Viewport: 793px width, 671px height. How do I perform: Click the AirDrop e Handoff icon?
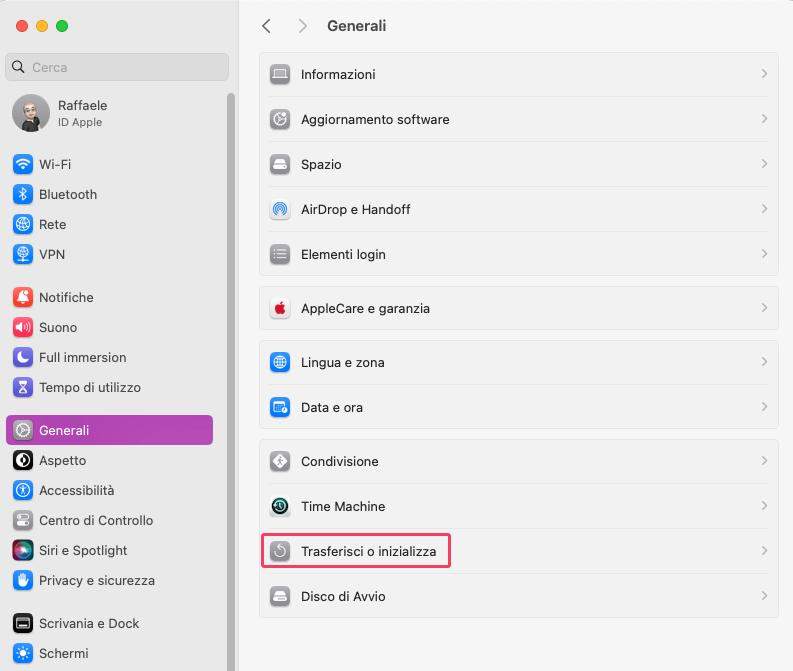tap(280, 209)
